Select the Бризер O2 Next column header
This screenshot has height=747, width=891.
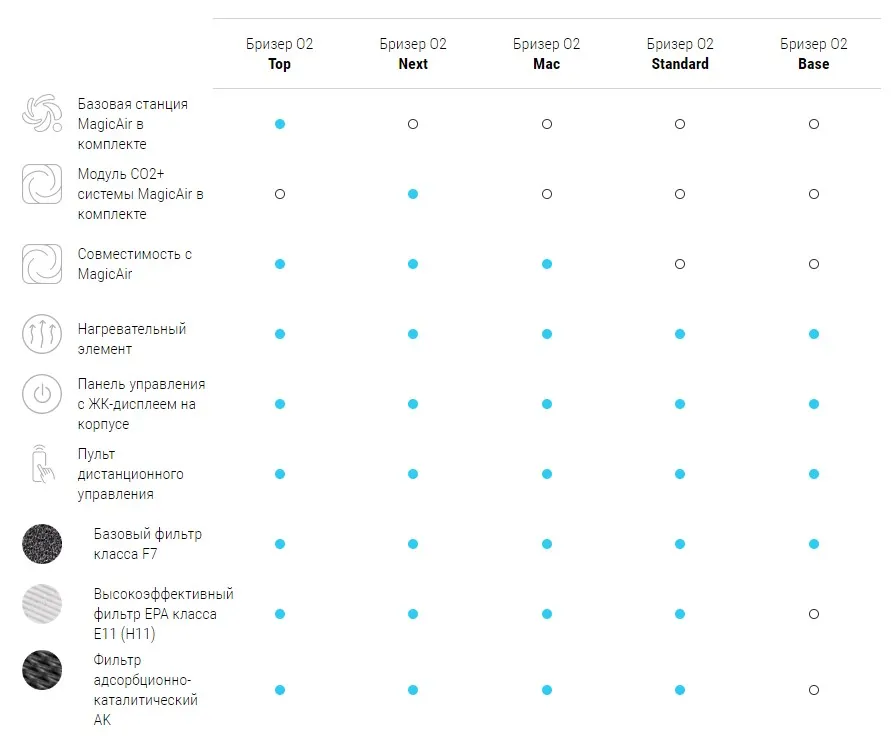tap(413, 54)
